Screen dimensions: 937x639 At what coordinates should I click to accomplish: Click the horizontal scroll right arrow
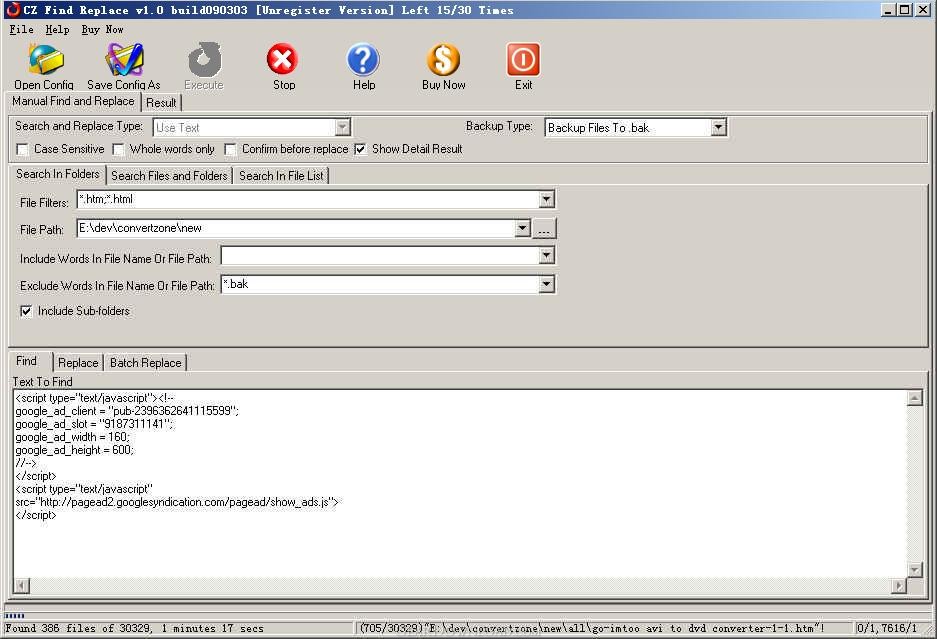(x=898, y=586)
